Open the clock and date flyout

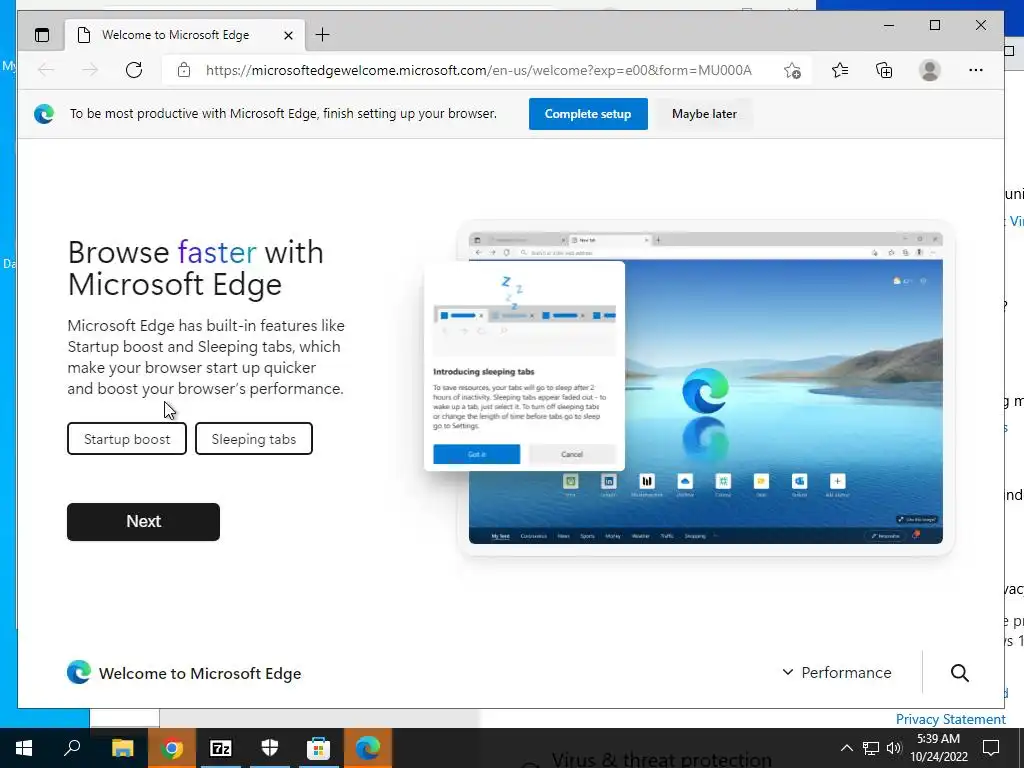(938, 748)
